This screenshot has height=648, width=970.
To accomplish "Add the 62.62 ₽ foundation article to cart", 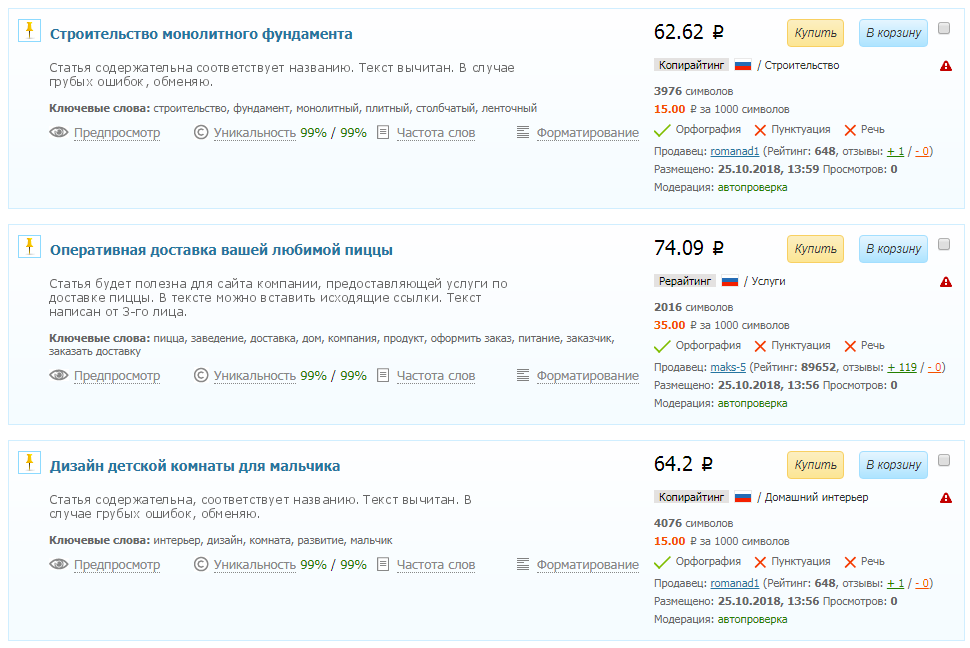I will pyautogui.click(x=893, y=33).
